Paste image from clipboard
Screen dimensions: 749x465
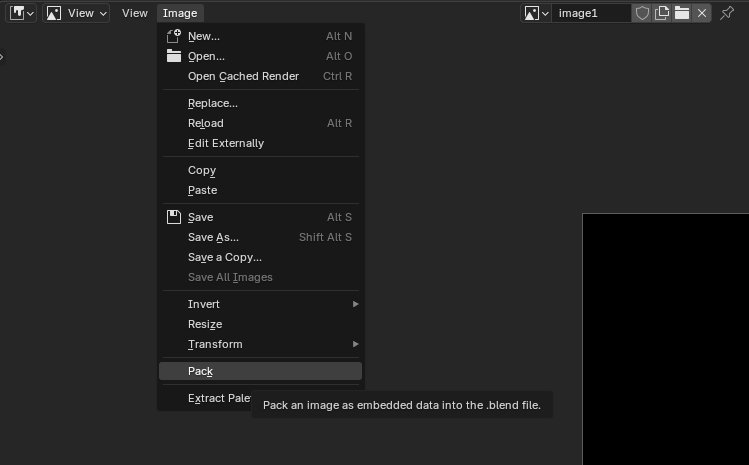click(x=260, y=190)
